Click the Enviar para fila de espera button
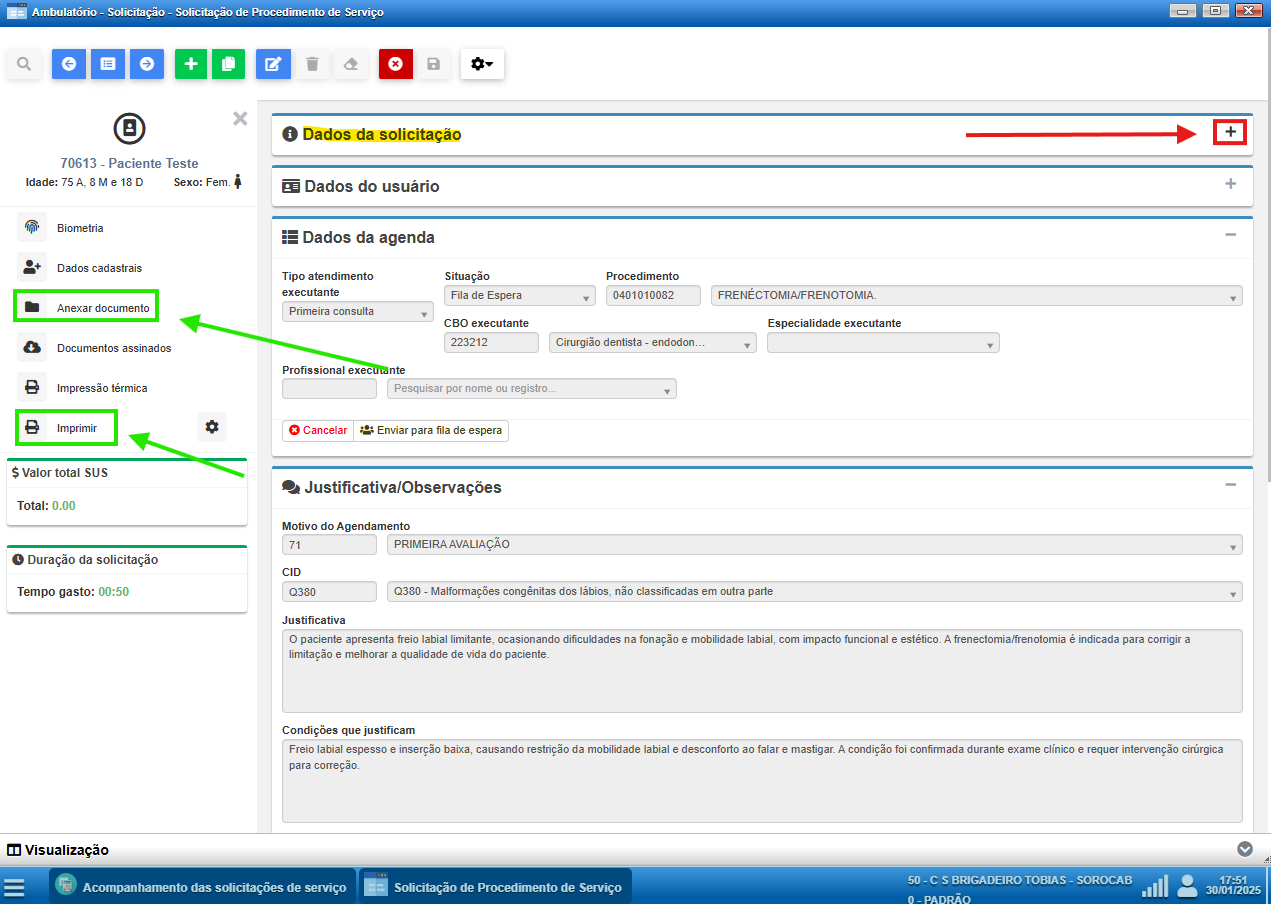 pos(431,430)
